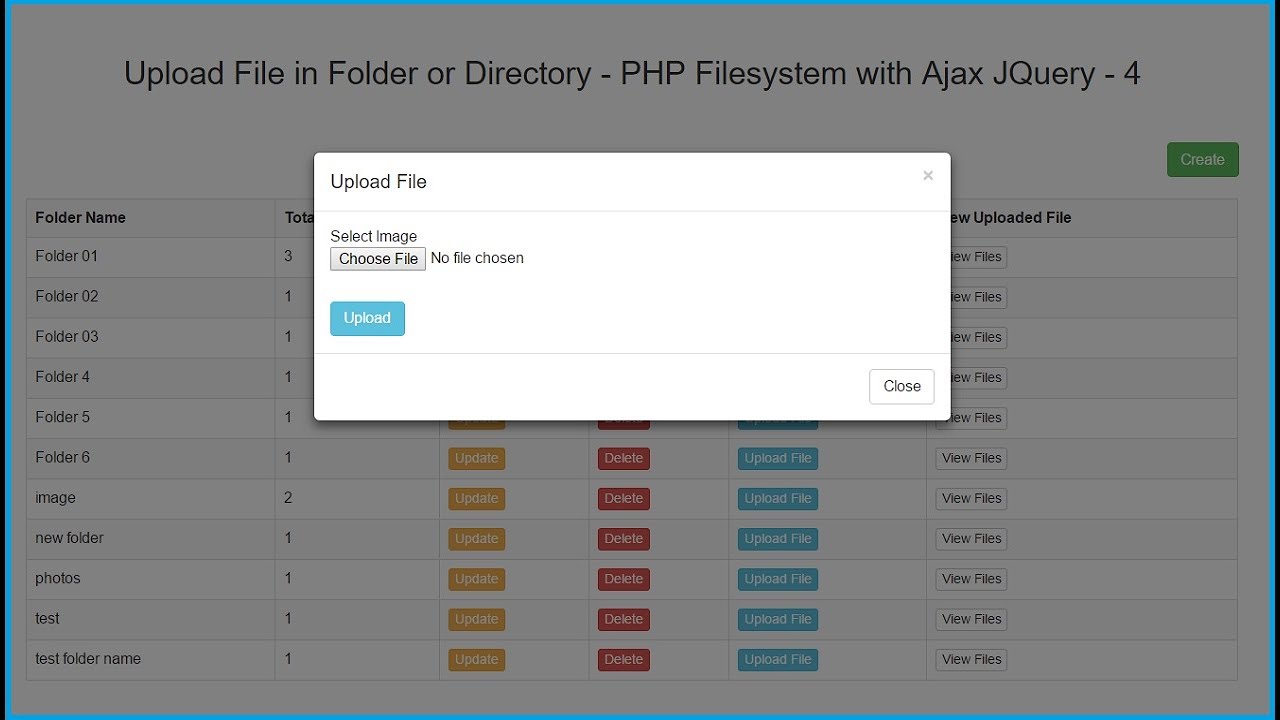This screenshot has height=720, width=1280.
Task: View Files of Folder 6
Action: pos(971,459)
